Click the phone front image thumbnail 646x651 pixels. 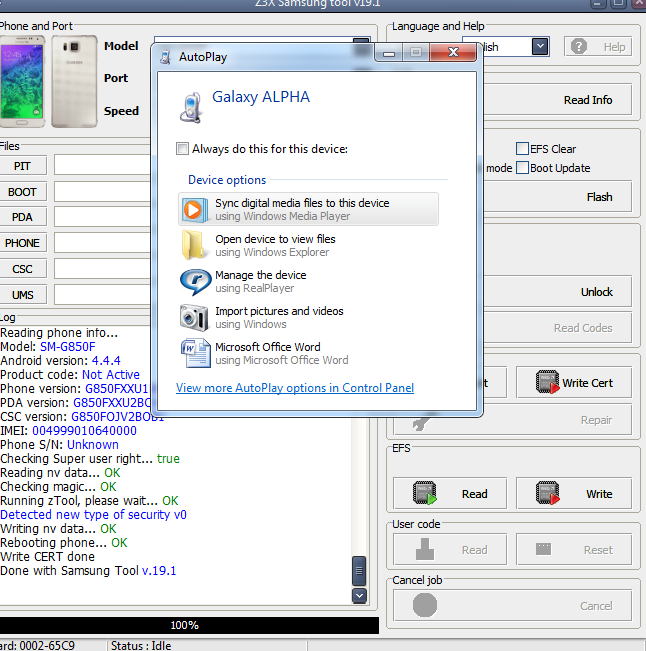click(23, 81)
